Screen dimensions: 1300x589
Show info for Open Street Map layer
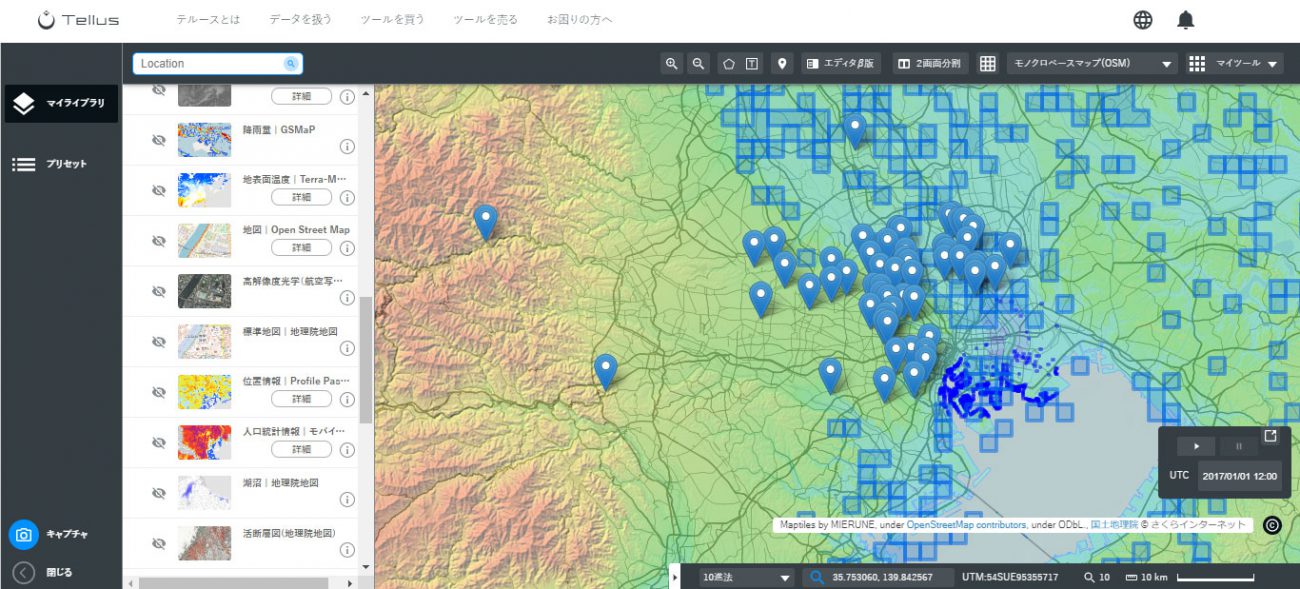(x=348, y=247)
